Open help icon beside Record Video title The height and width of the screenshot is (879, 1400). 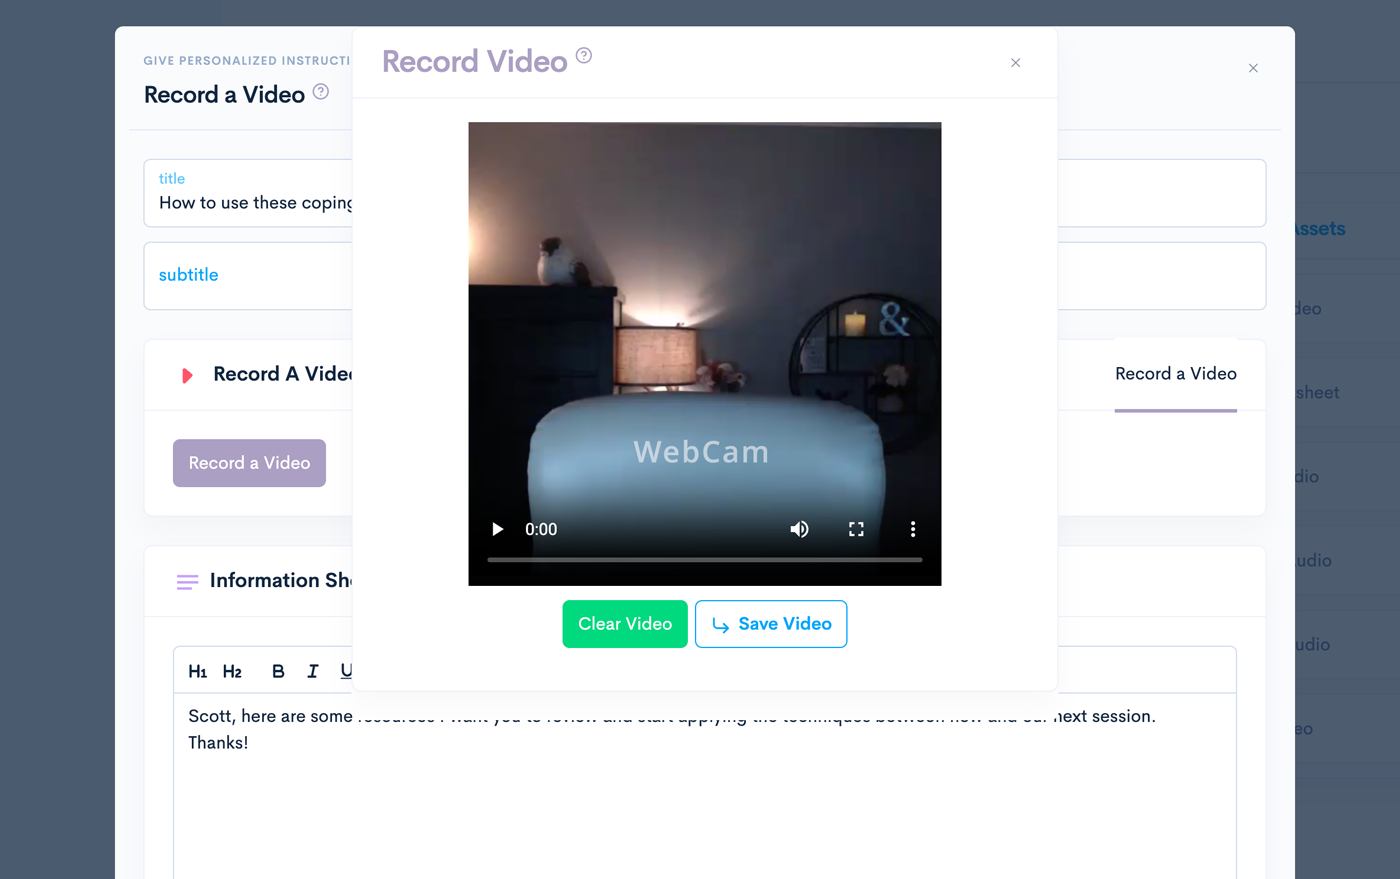(x=584, y=56)
